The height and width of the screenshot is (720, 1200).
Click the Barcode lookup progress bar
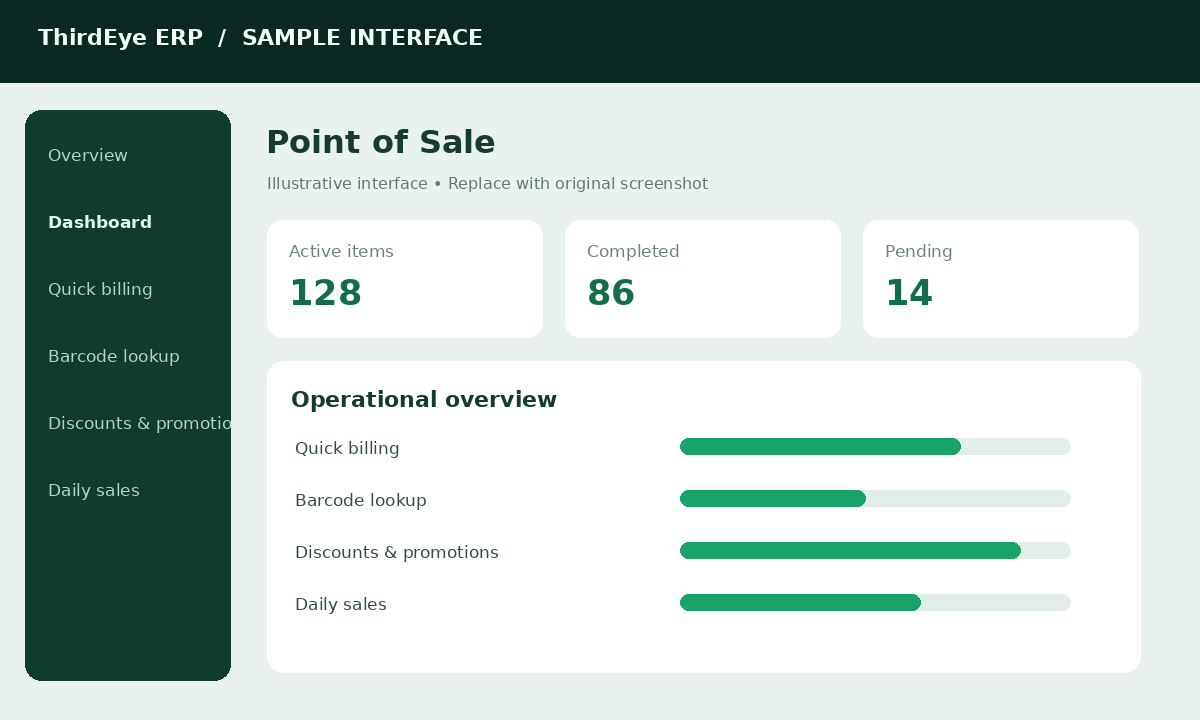click(875, 499)
